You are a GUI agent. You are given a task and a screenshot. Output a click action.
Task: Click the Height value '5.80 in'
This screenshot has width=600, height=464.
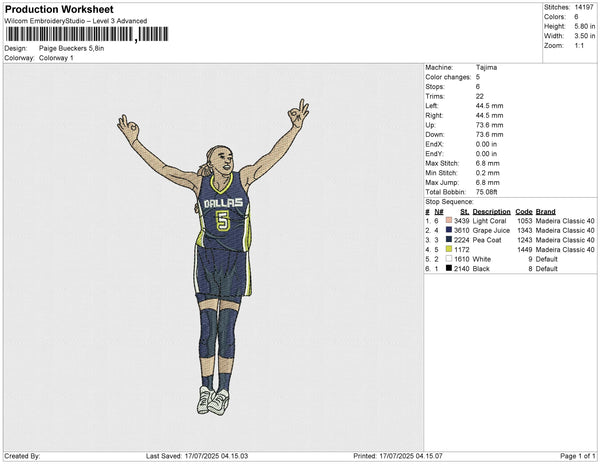point(585,26)
